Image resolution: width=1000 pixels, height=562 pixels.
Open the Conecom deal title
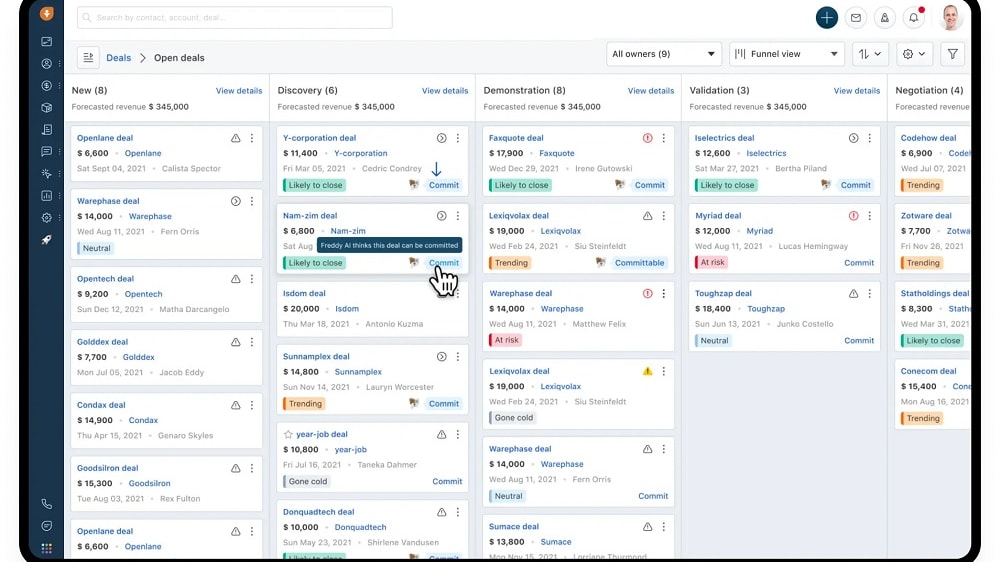click(929, 371)
